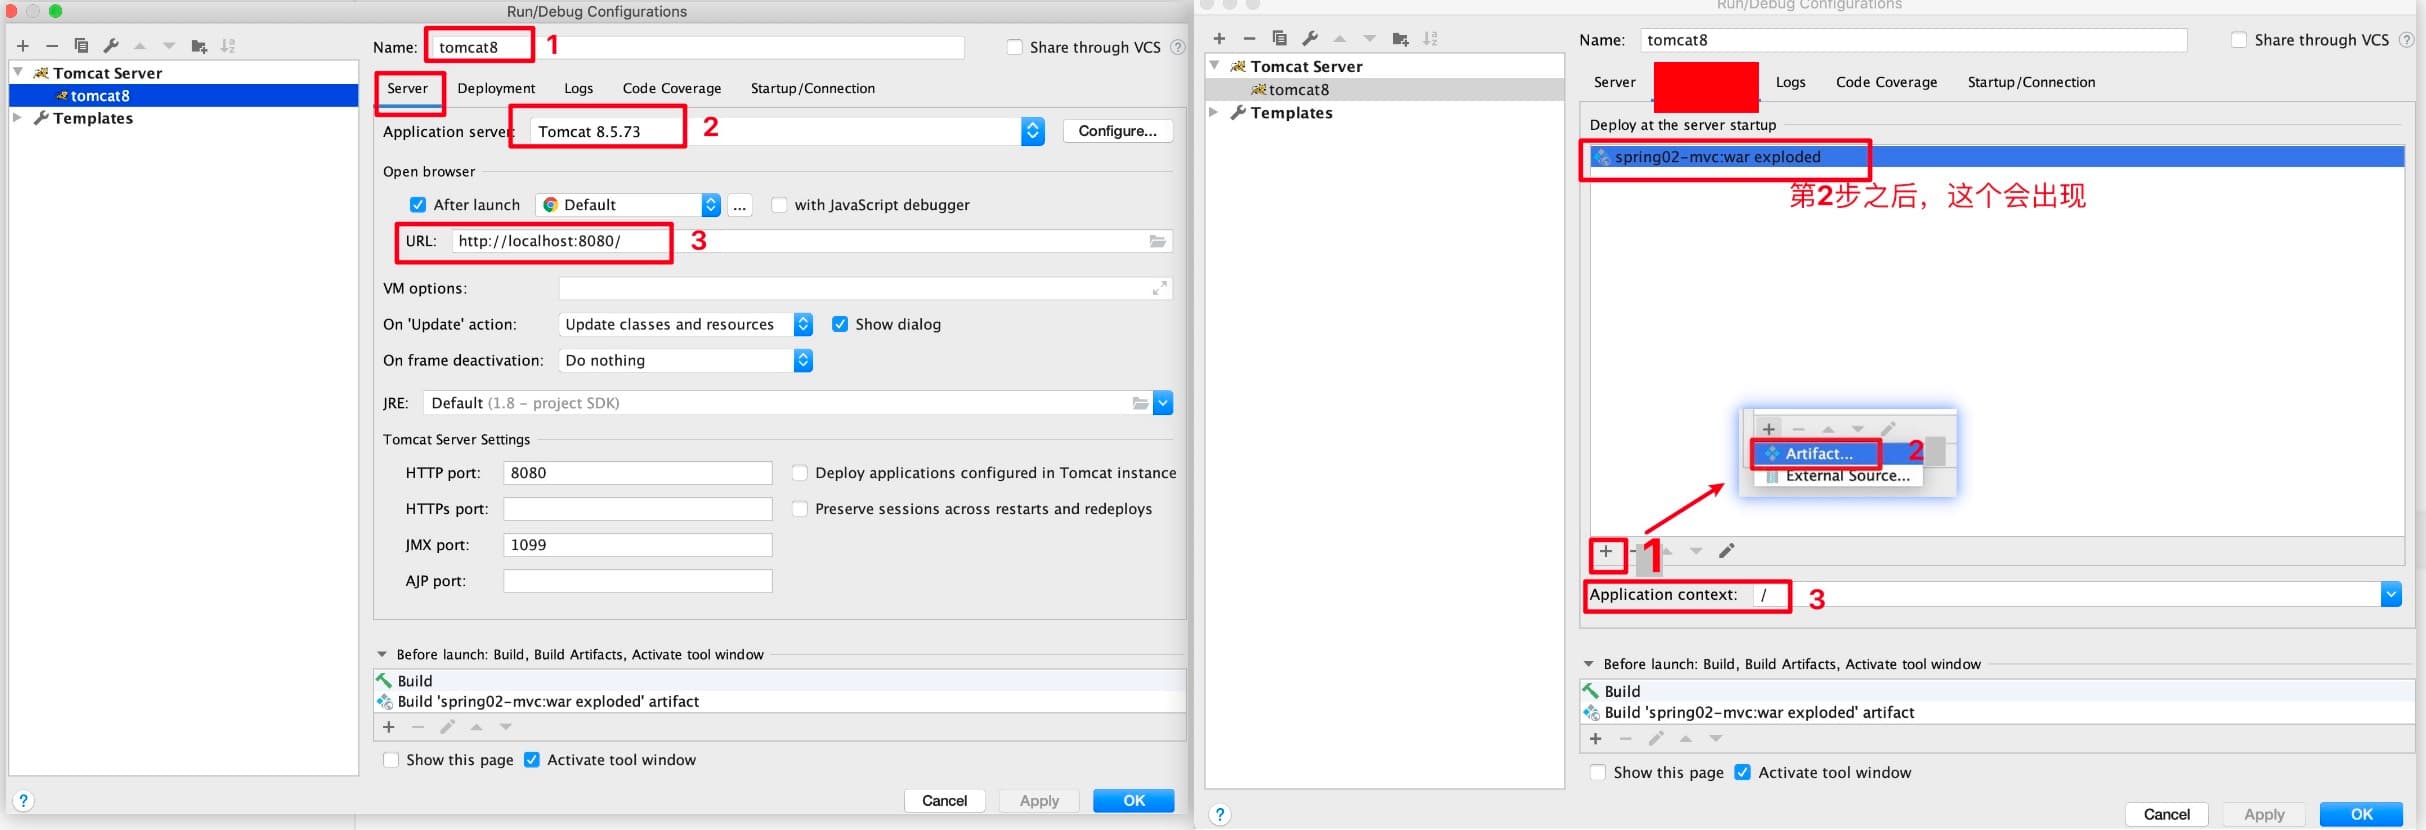Wrench defaults icon in right window toolbar
The height and width of the screenshot is (830, 2426).
click(1309, 39)
